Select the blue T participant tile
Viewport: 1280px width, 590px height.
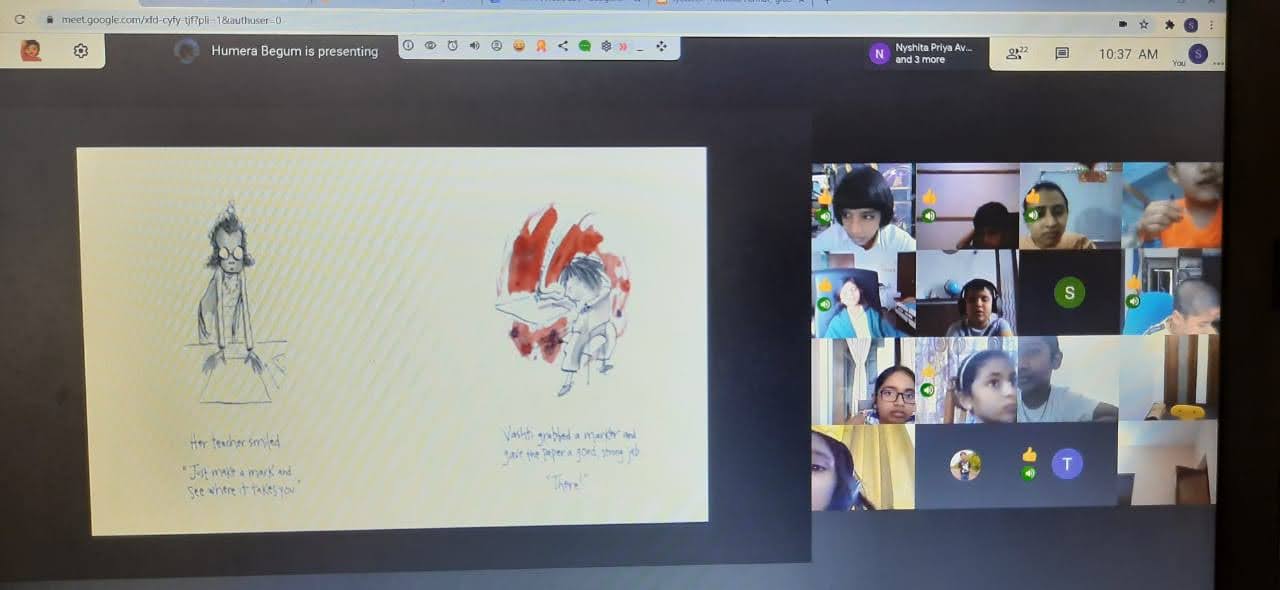click(1067, 463)
